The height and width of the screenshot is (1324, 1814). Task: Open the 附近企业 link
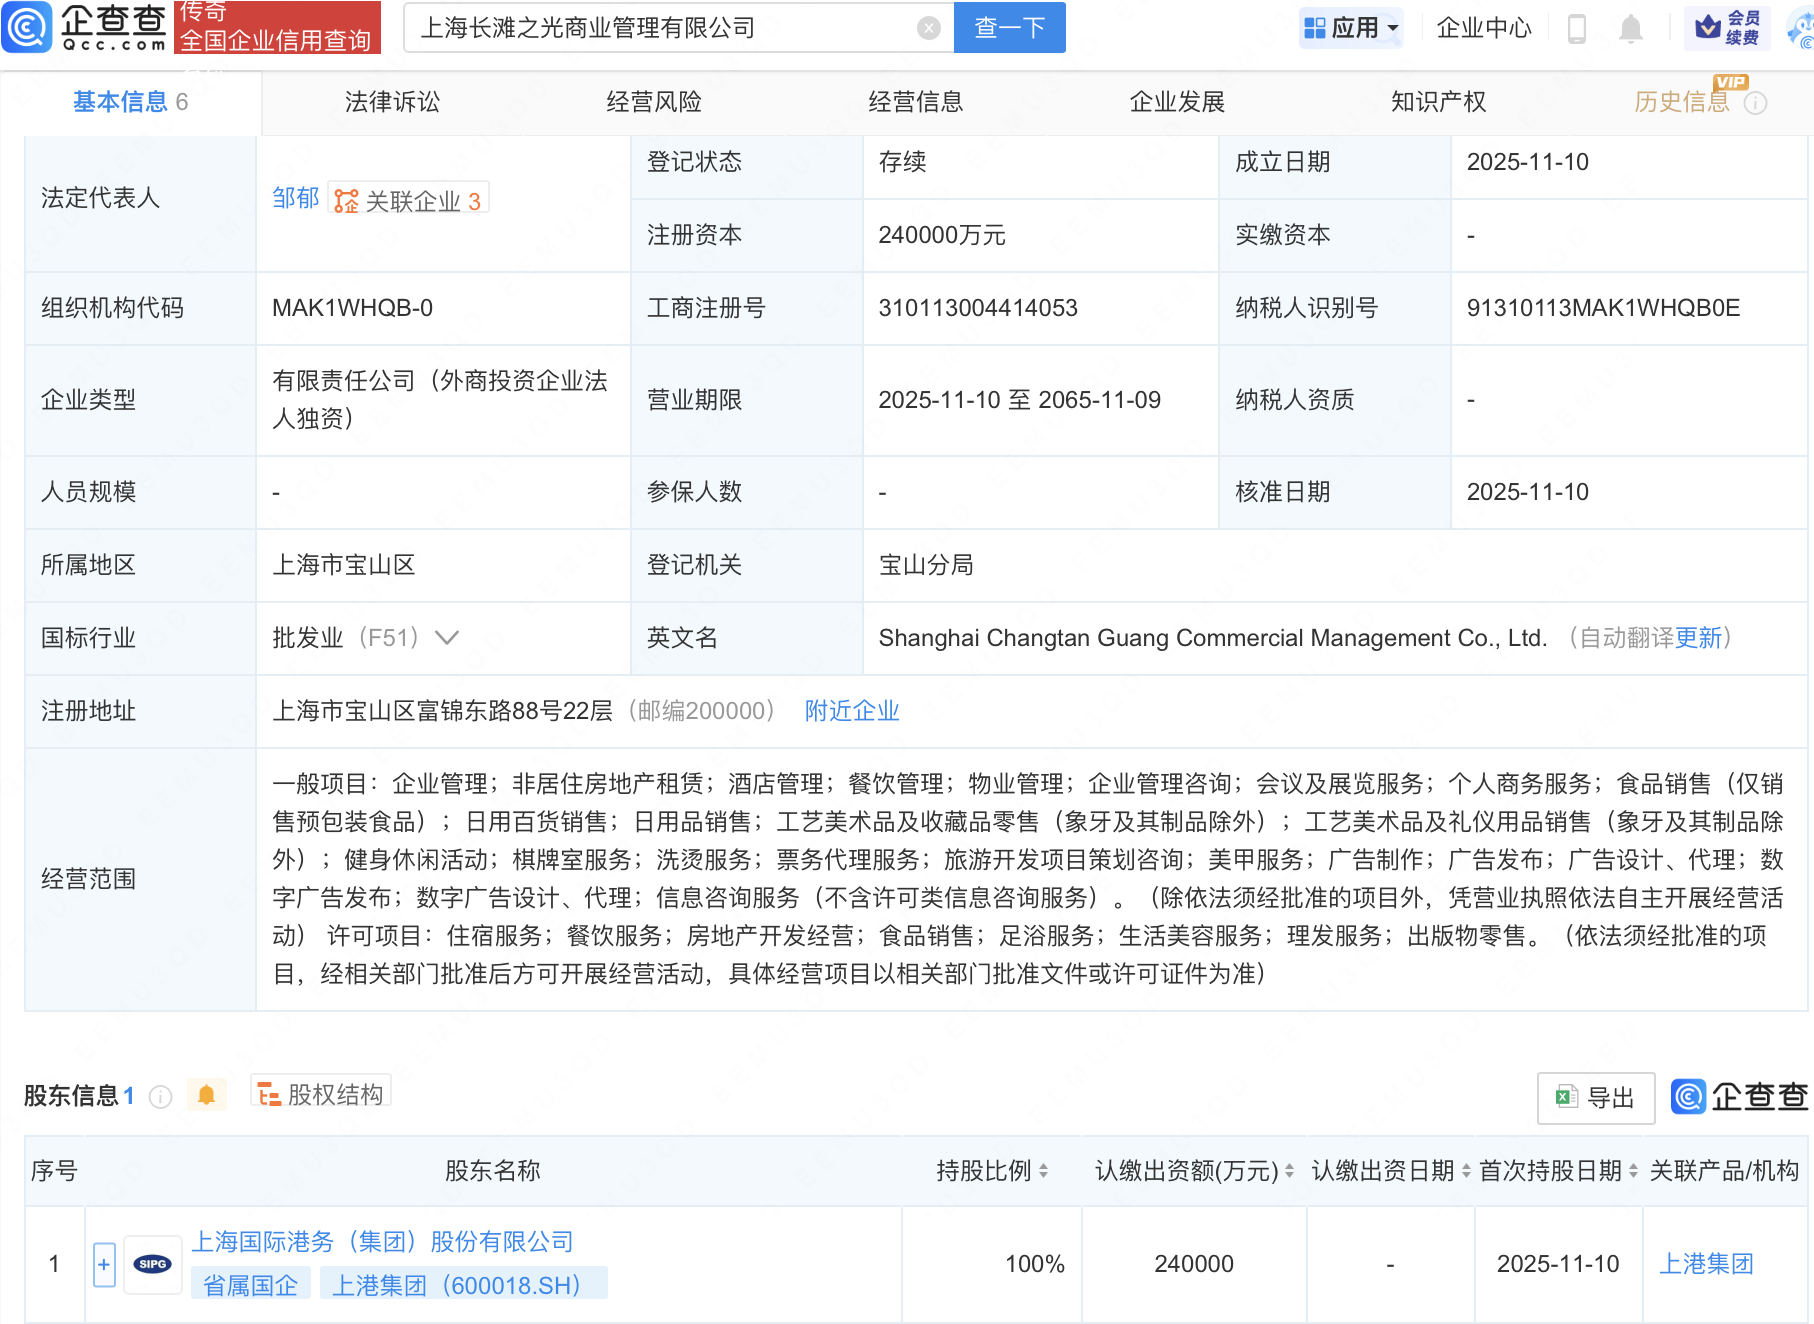click(x=852, y=711)
